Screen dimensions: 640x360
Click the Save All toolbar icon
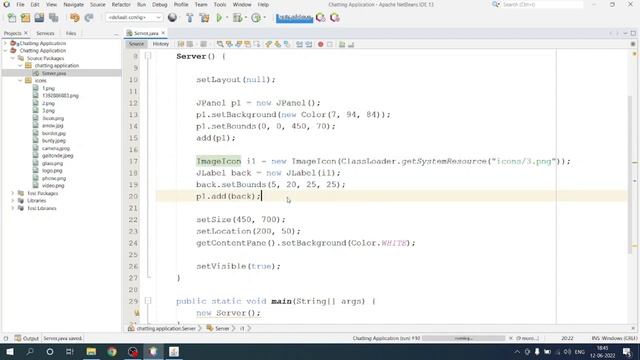(53, 18)
